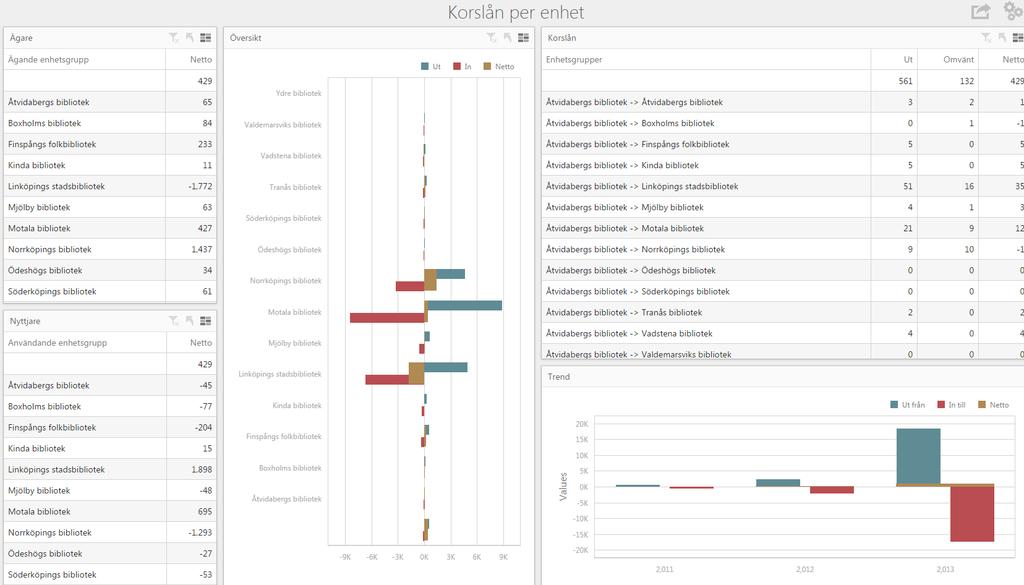Open the settings gears icon beside the title
This screenshot has height=585, width=1024.
pyautogui.click(x=1014, y=10)
